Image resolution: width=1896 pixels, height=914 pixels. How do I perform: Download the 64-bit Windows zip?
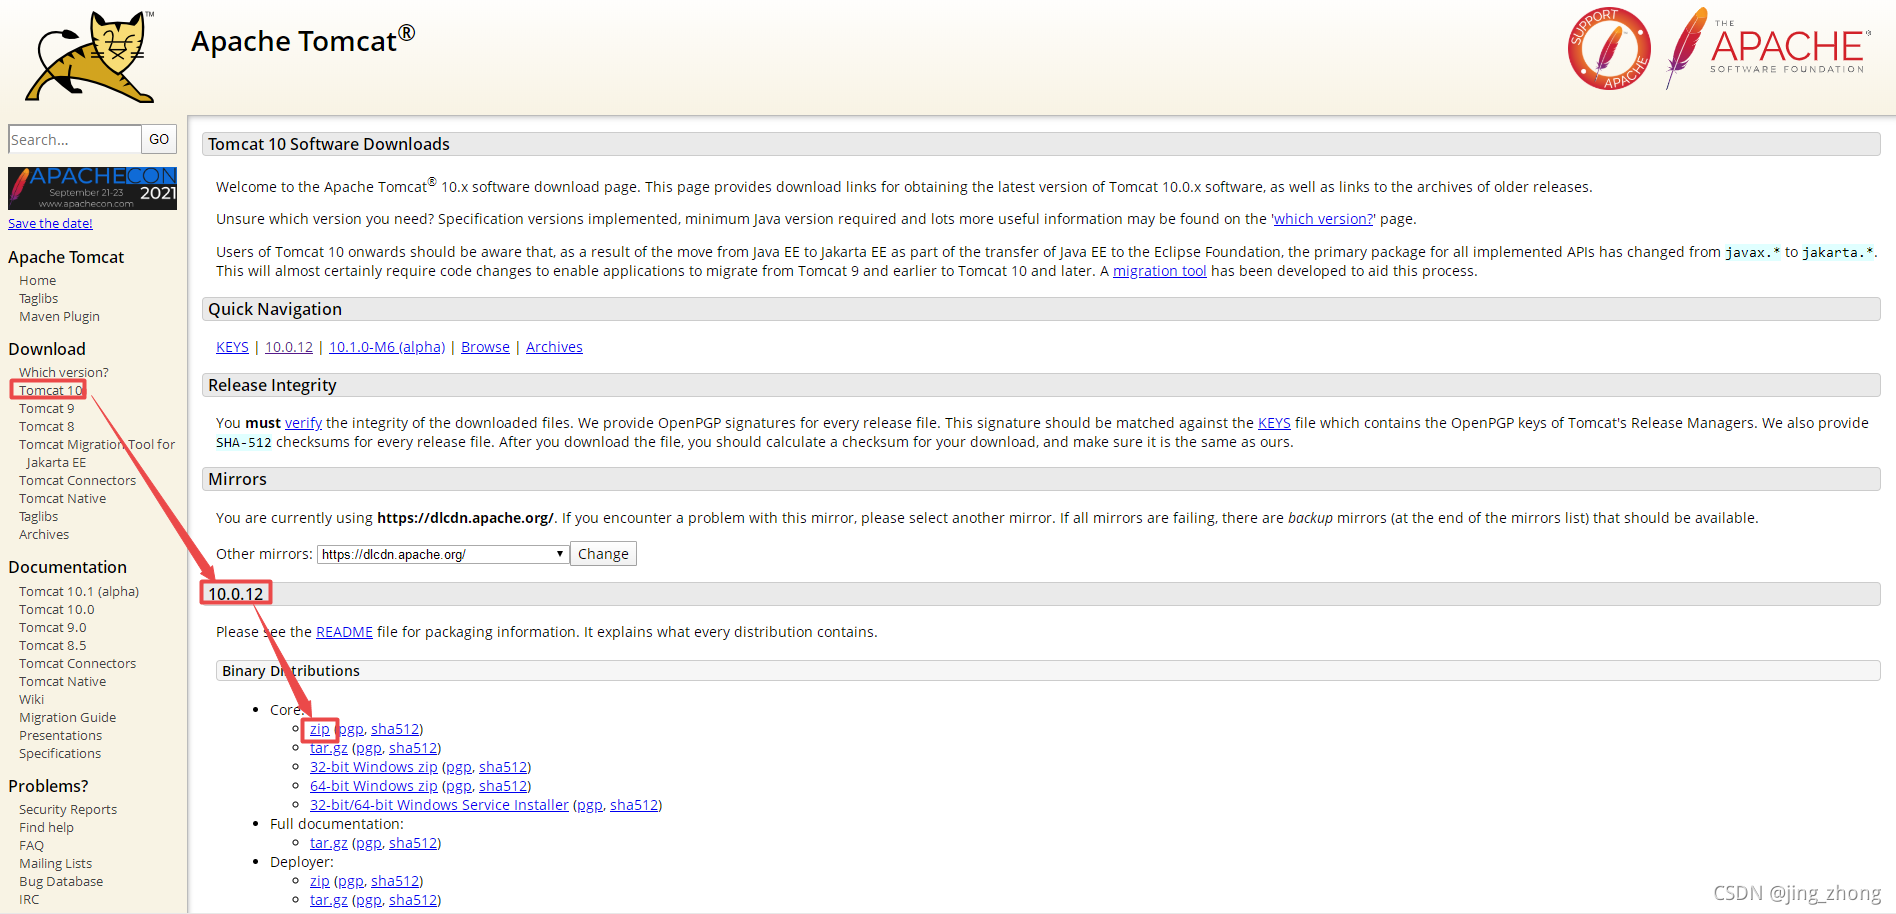tap(374, 786)
